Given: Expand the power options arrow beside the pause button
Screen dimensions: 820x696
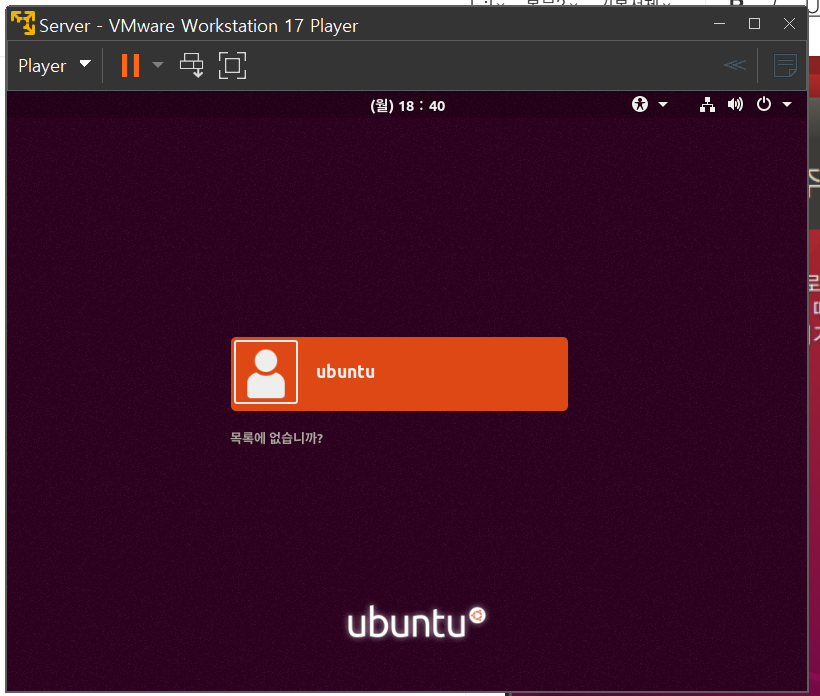Looking at the screenshot, I should (x=158, y=65).
